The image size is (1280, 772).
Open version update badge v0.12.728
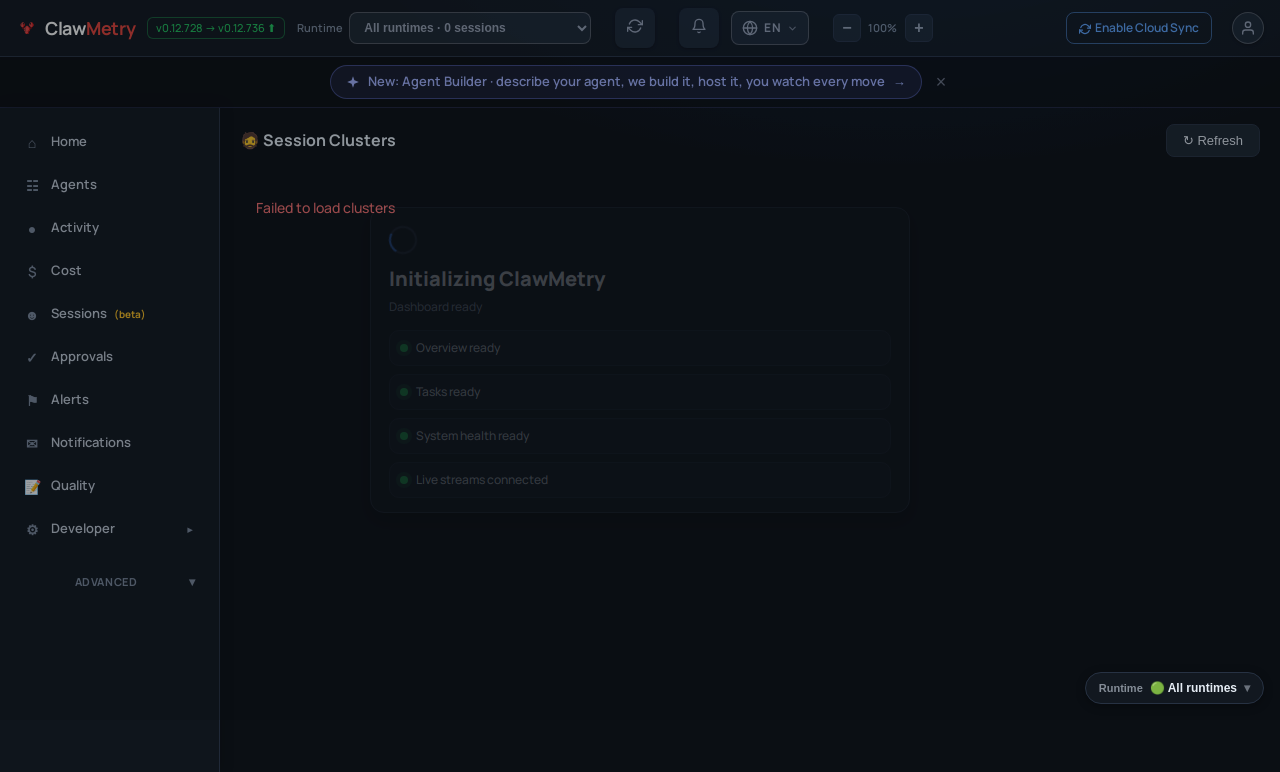tap(216, 28)
